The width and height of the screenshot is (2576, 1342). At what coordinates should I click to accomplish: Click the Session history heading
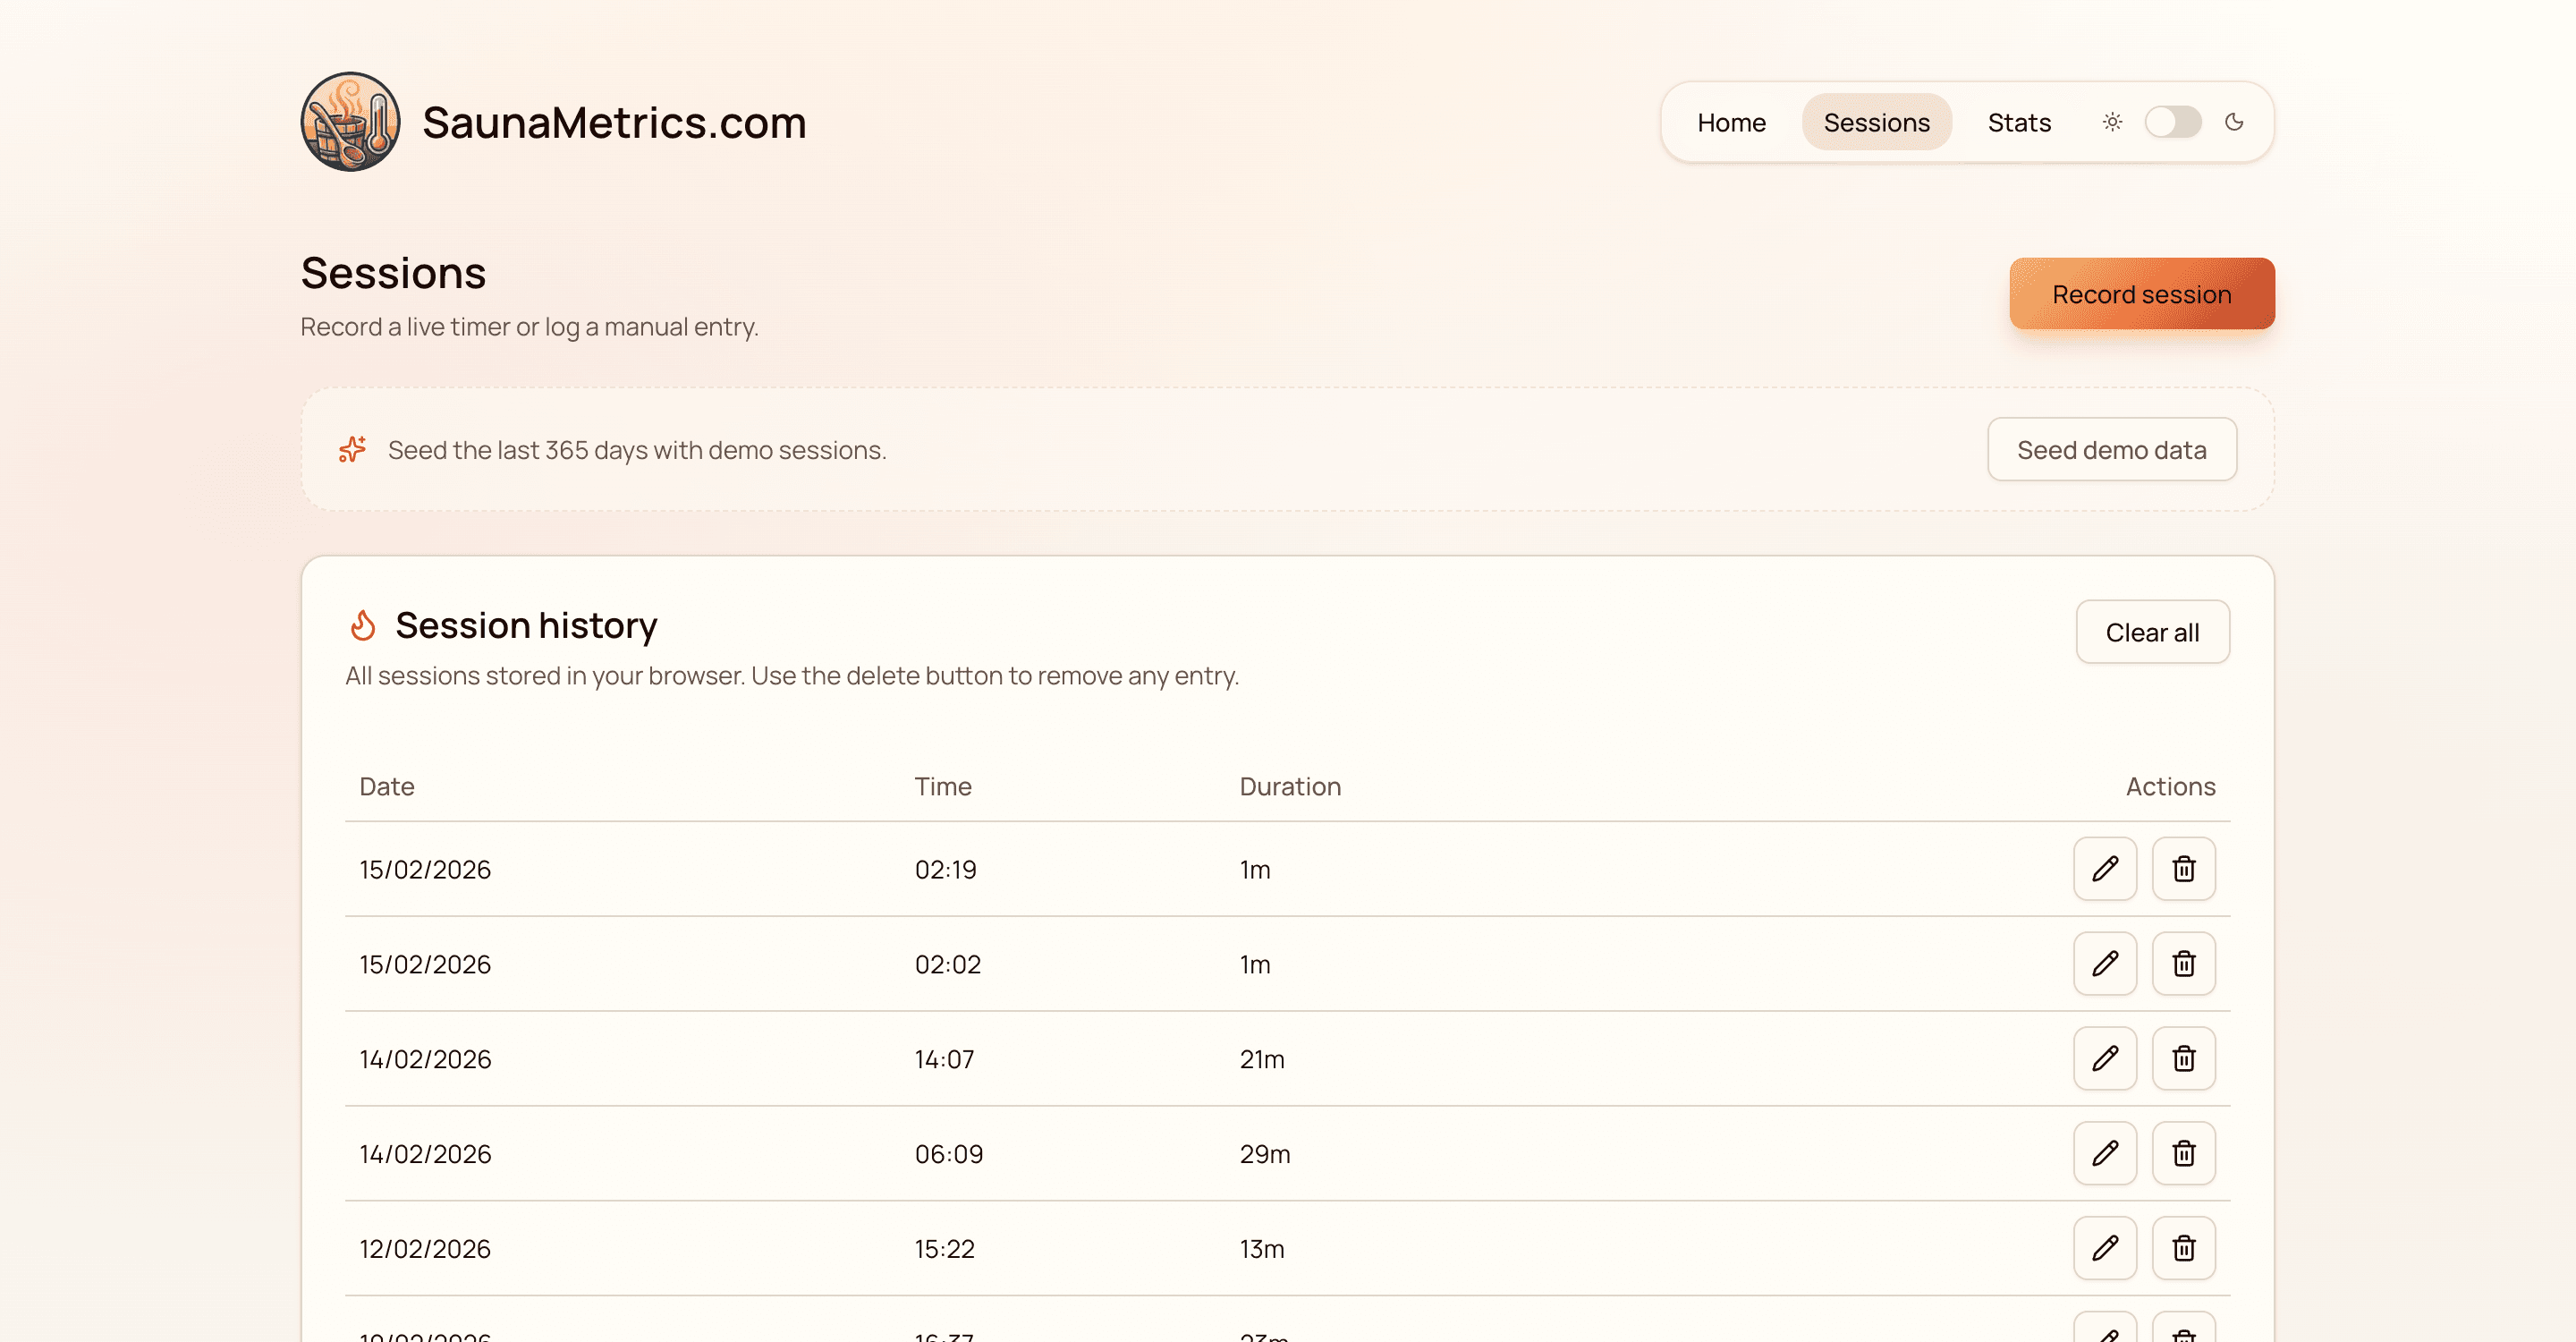pos(527,624)
